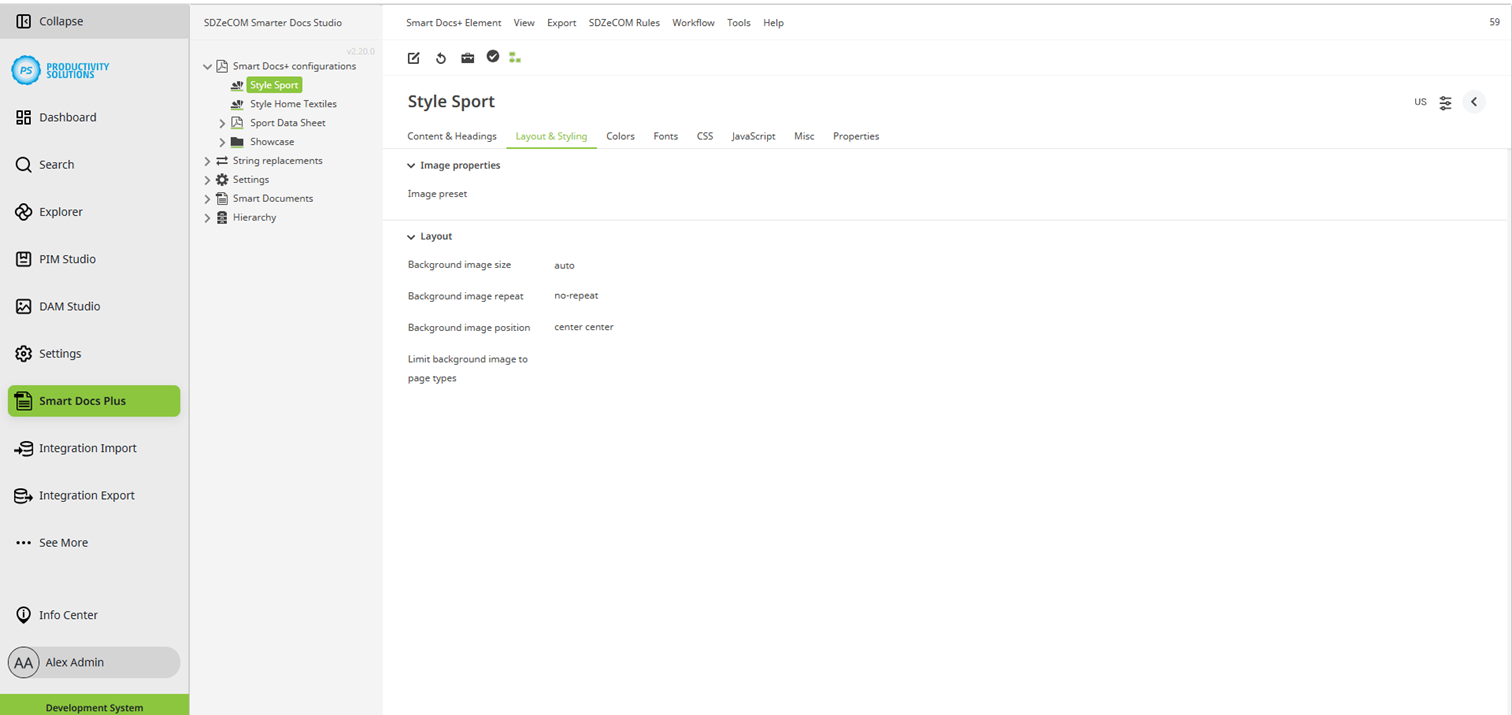
Task: Expand the Smart Documents node
Action: point(208,199)
